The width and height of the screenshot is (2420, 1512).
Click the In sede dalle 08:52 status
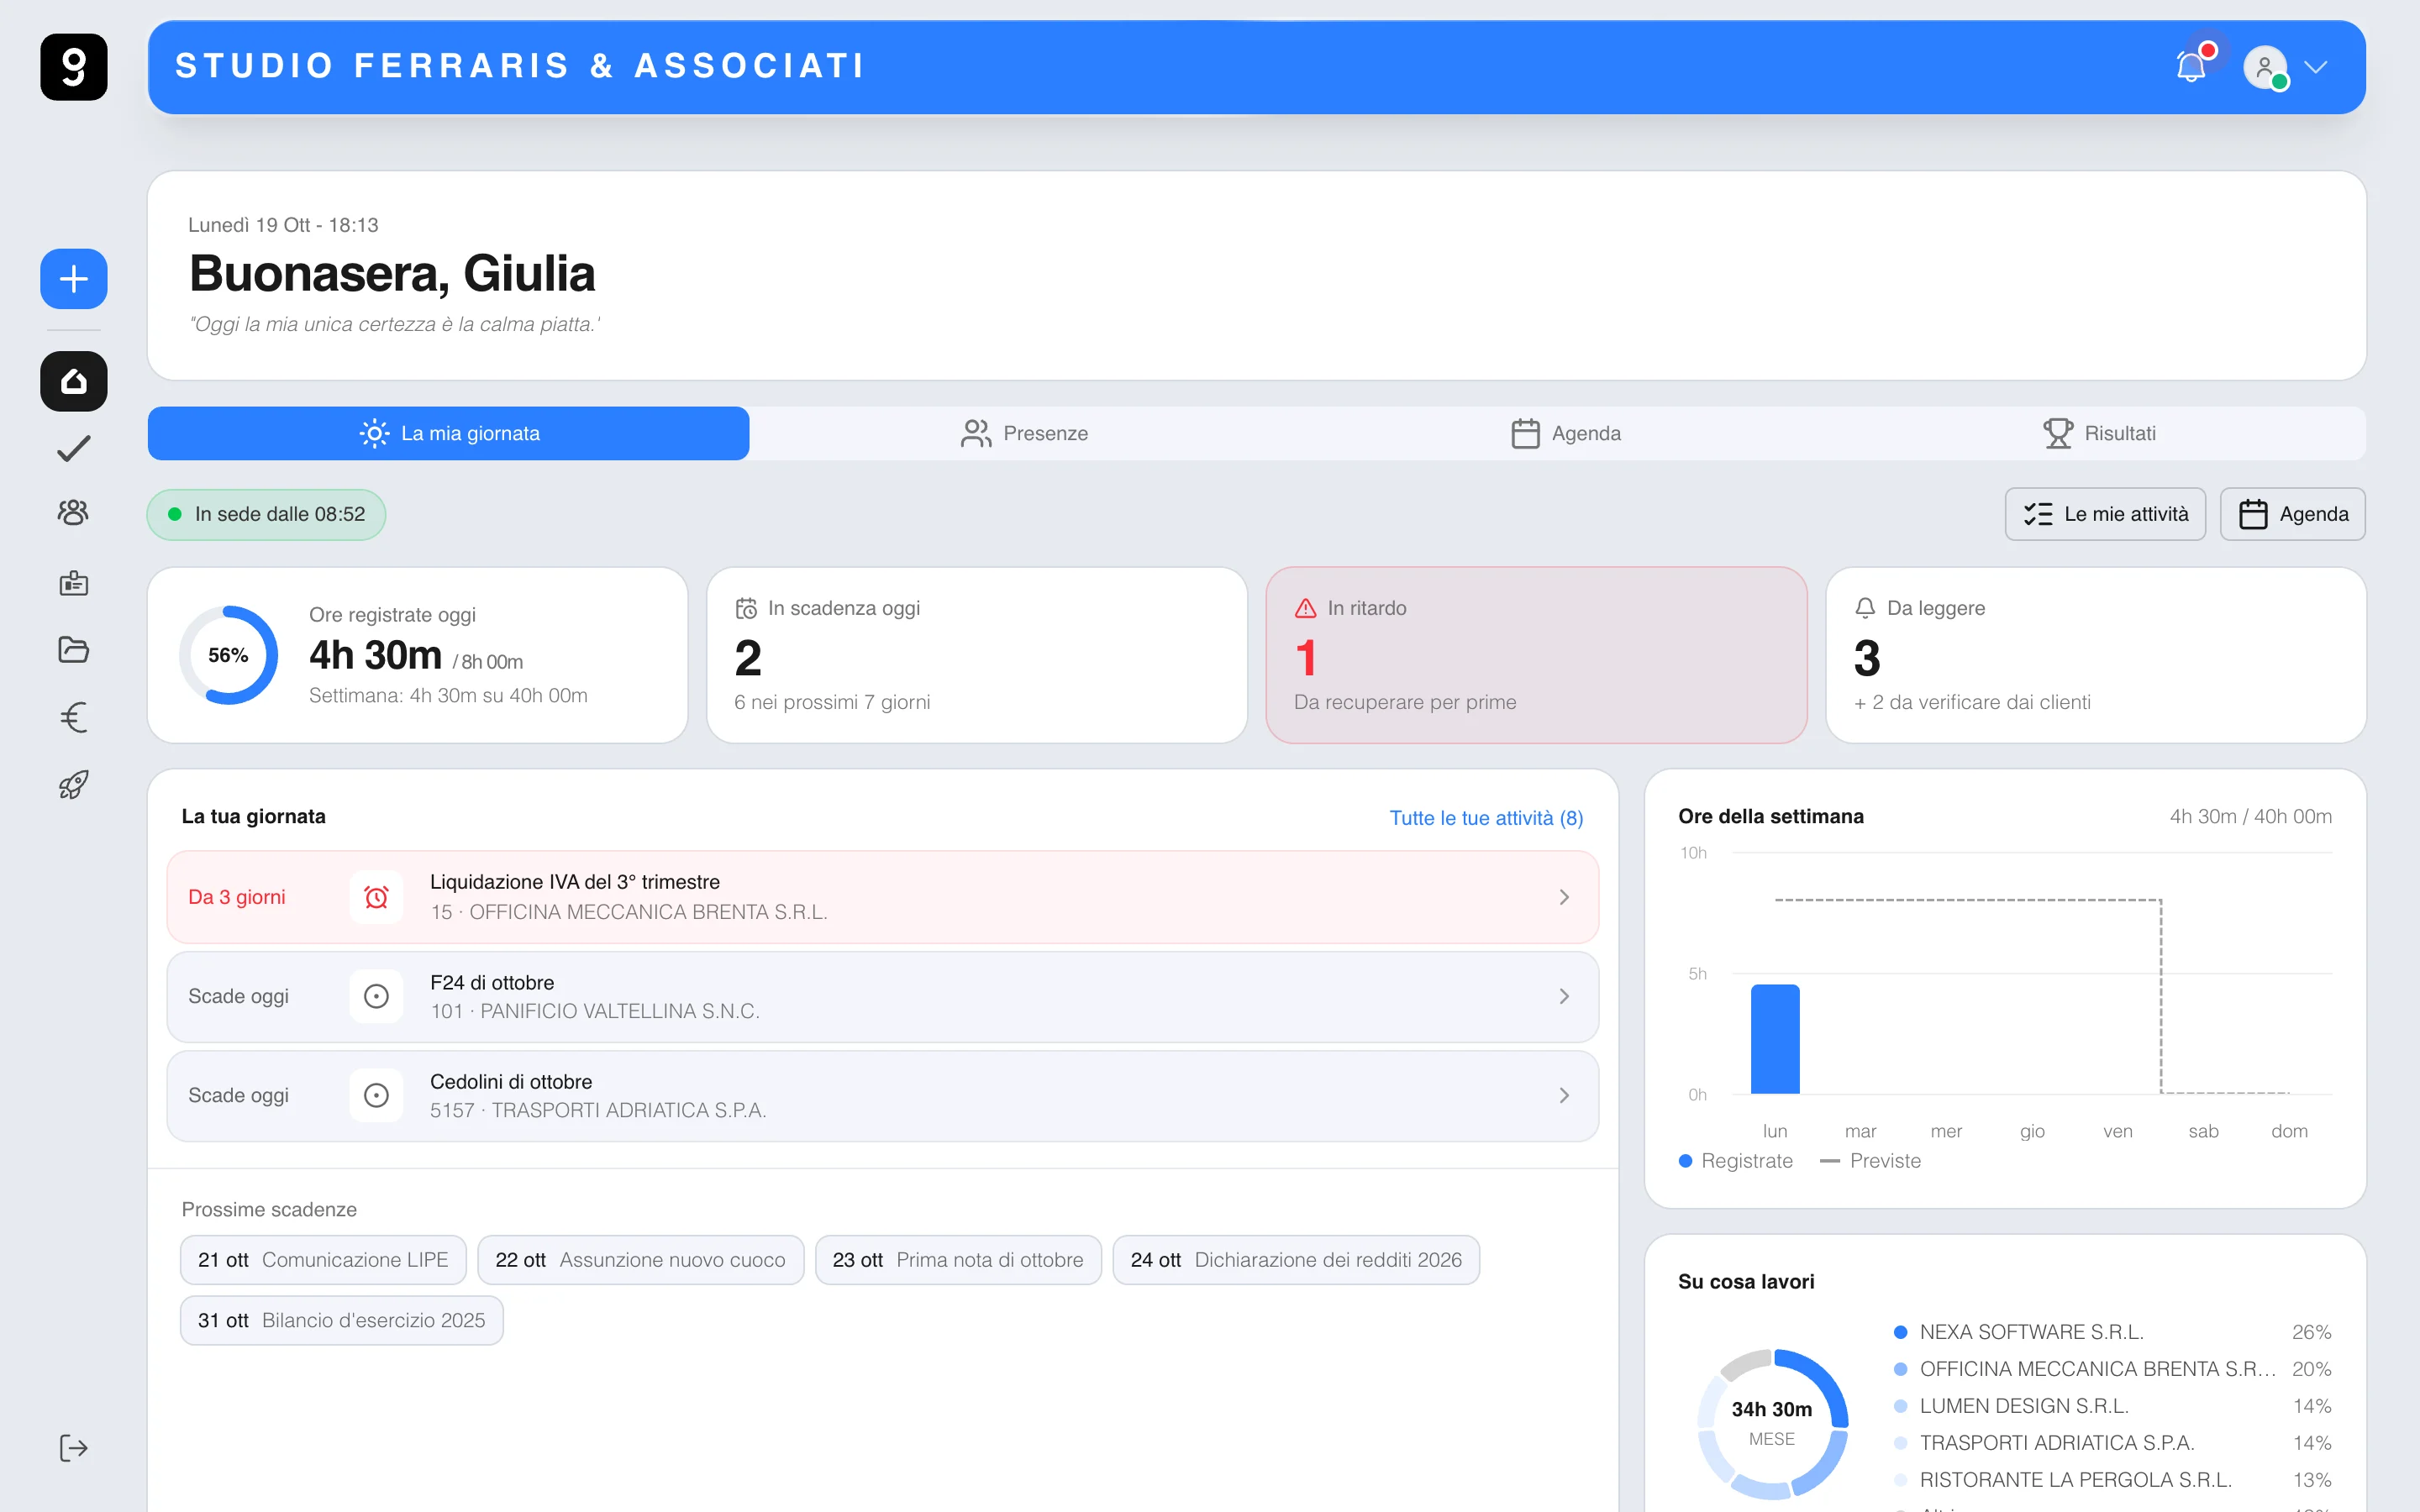267,514
